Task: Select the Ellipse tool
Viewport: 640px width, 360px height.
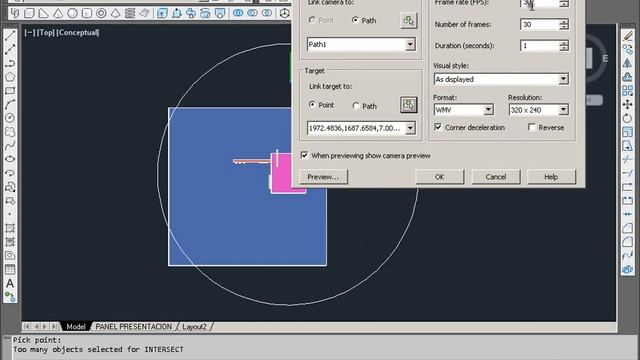Action: (x=10, y=159)
